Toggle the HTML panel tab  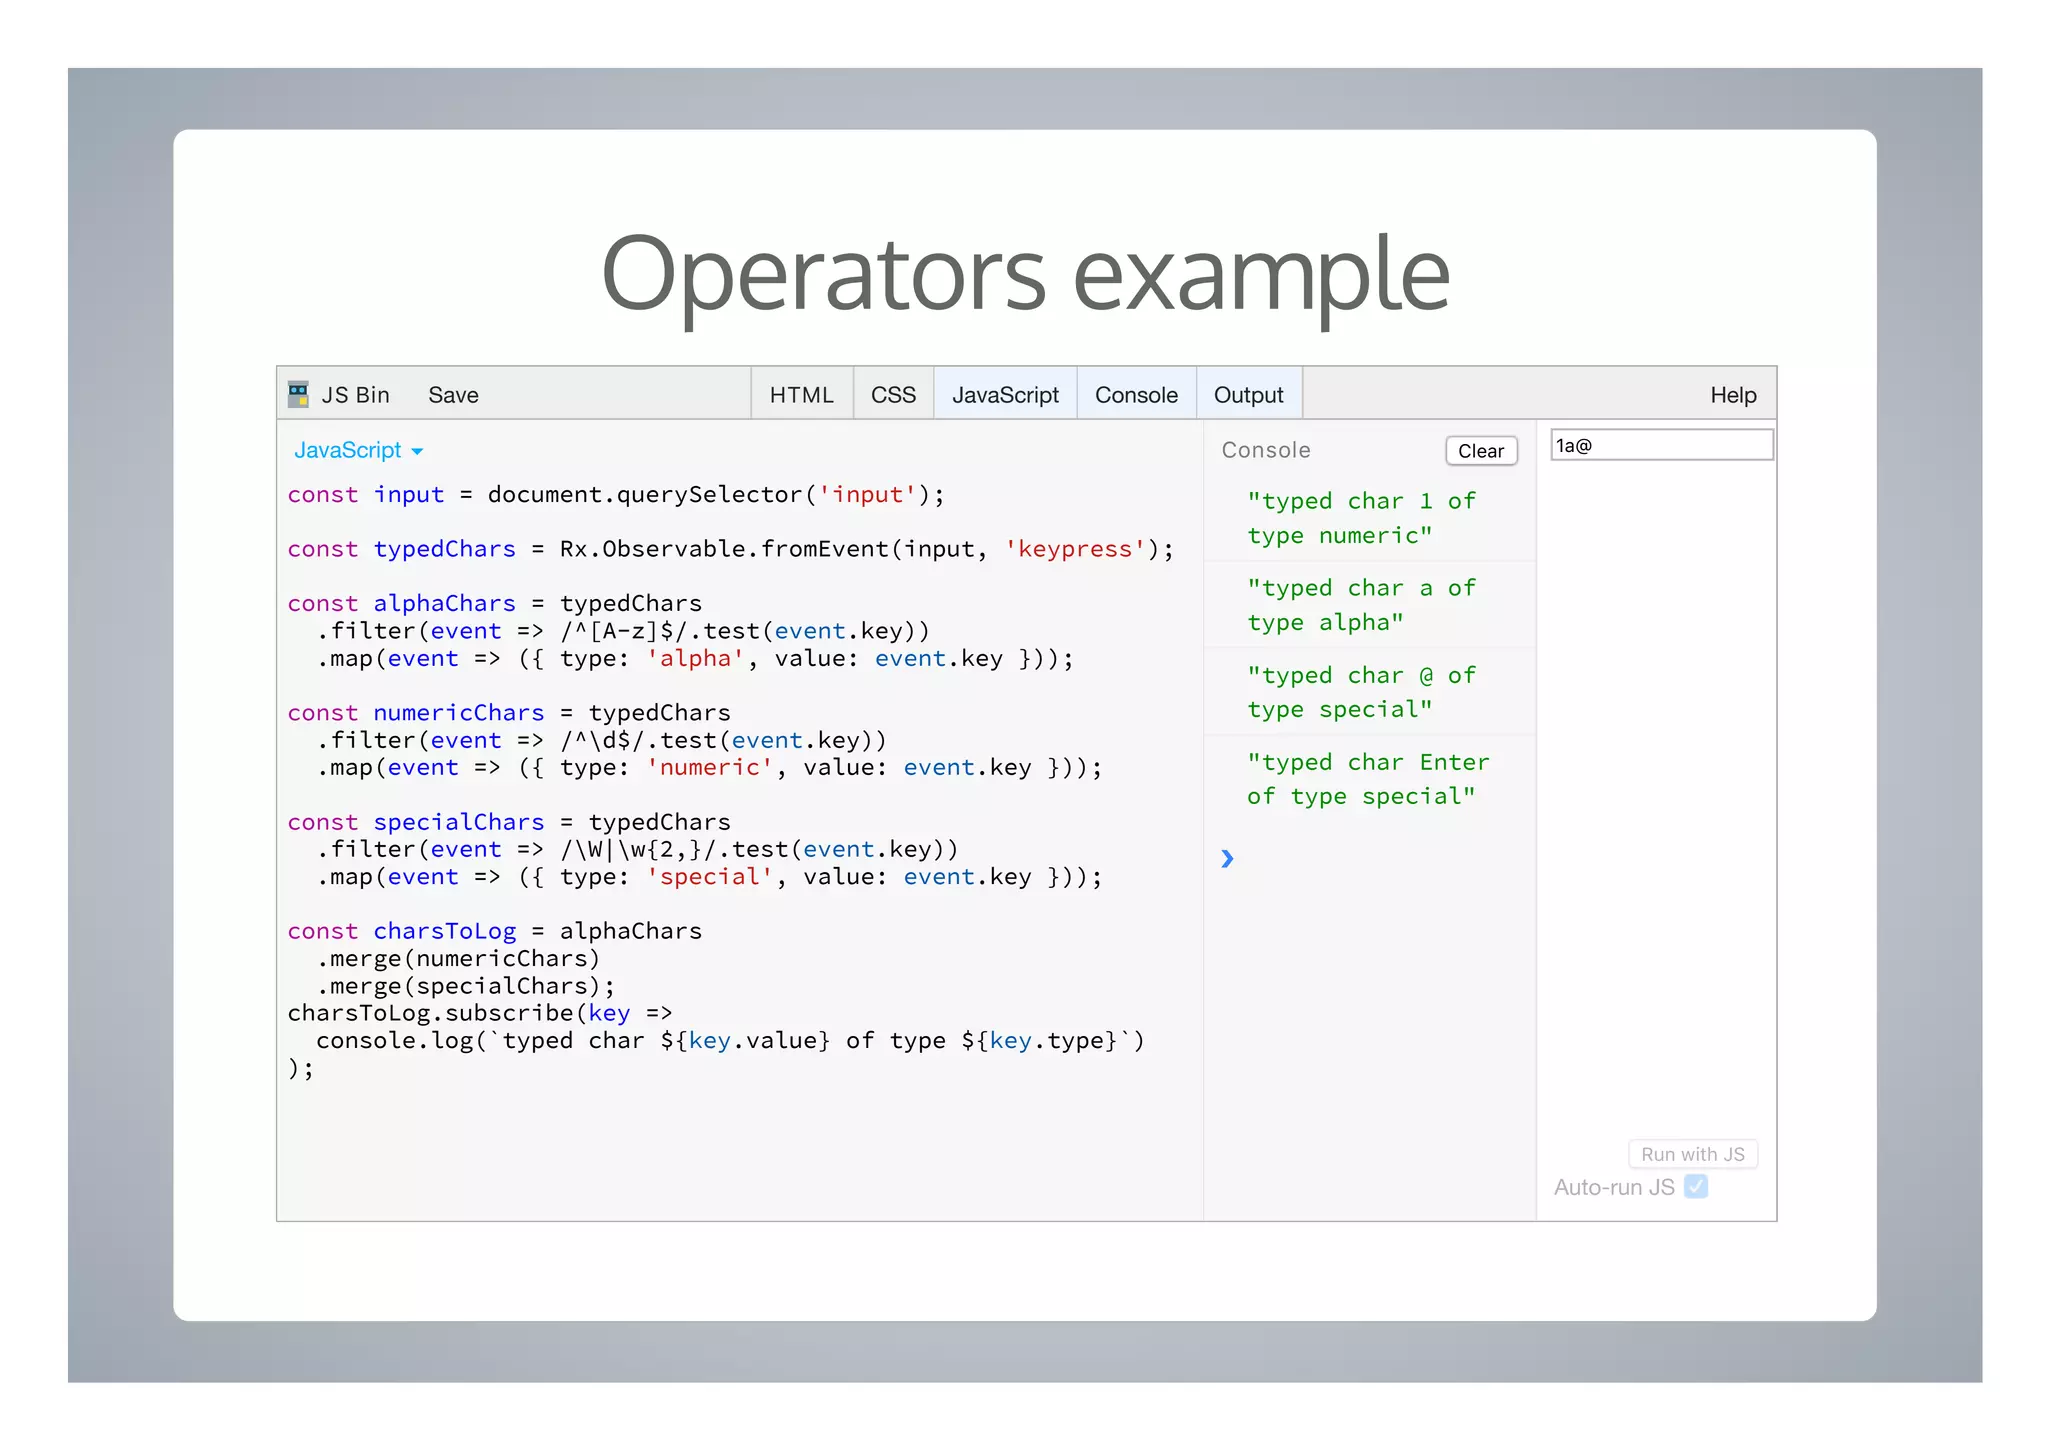point(801,395)
